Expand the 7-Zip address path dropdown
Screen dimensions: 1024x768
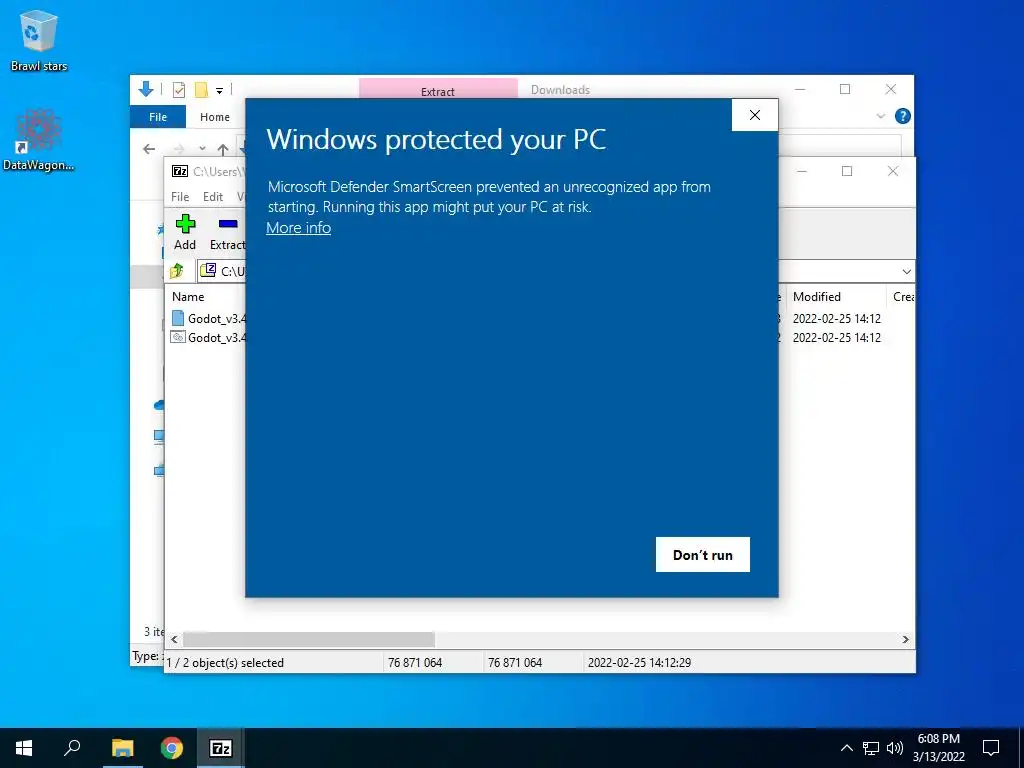point(906,271)
